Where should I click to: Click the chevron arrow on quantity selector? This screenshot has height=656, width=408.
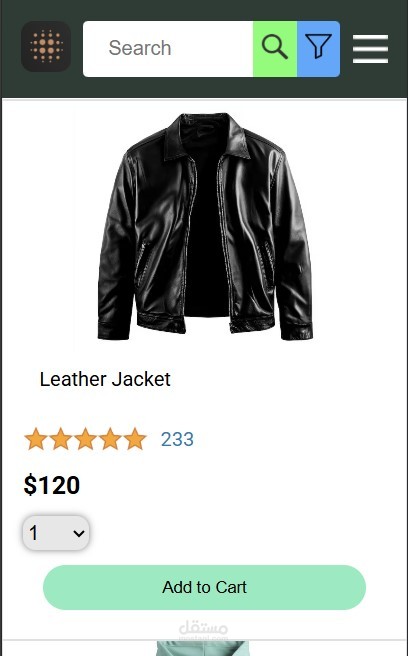click(79, 533)
